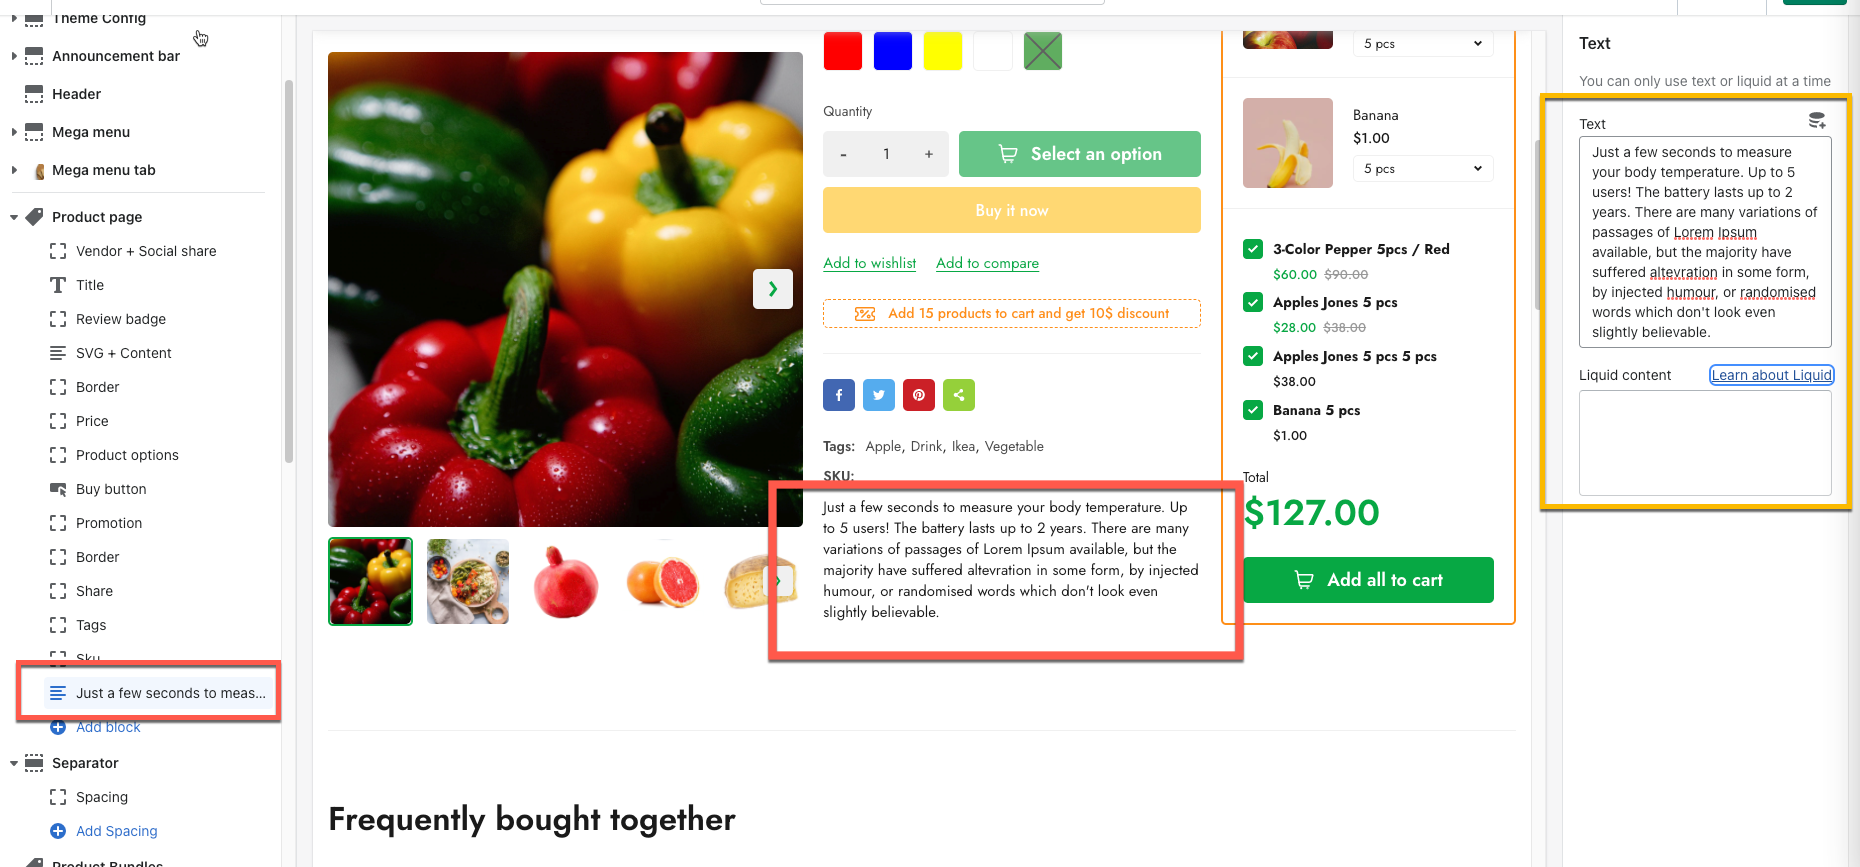The width and height of the screenshot is (1860, 867).
Task: Expand the Mega menu section
Action: pyautogui.click(x=14, y=132)
